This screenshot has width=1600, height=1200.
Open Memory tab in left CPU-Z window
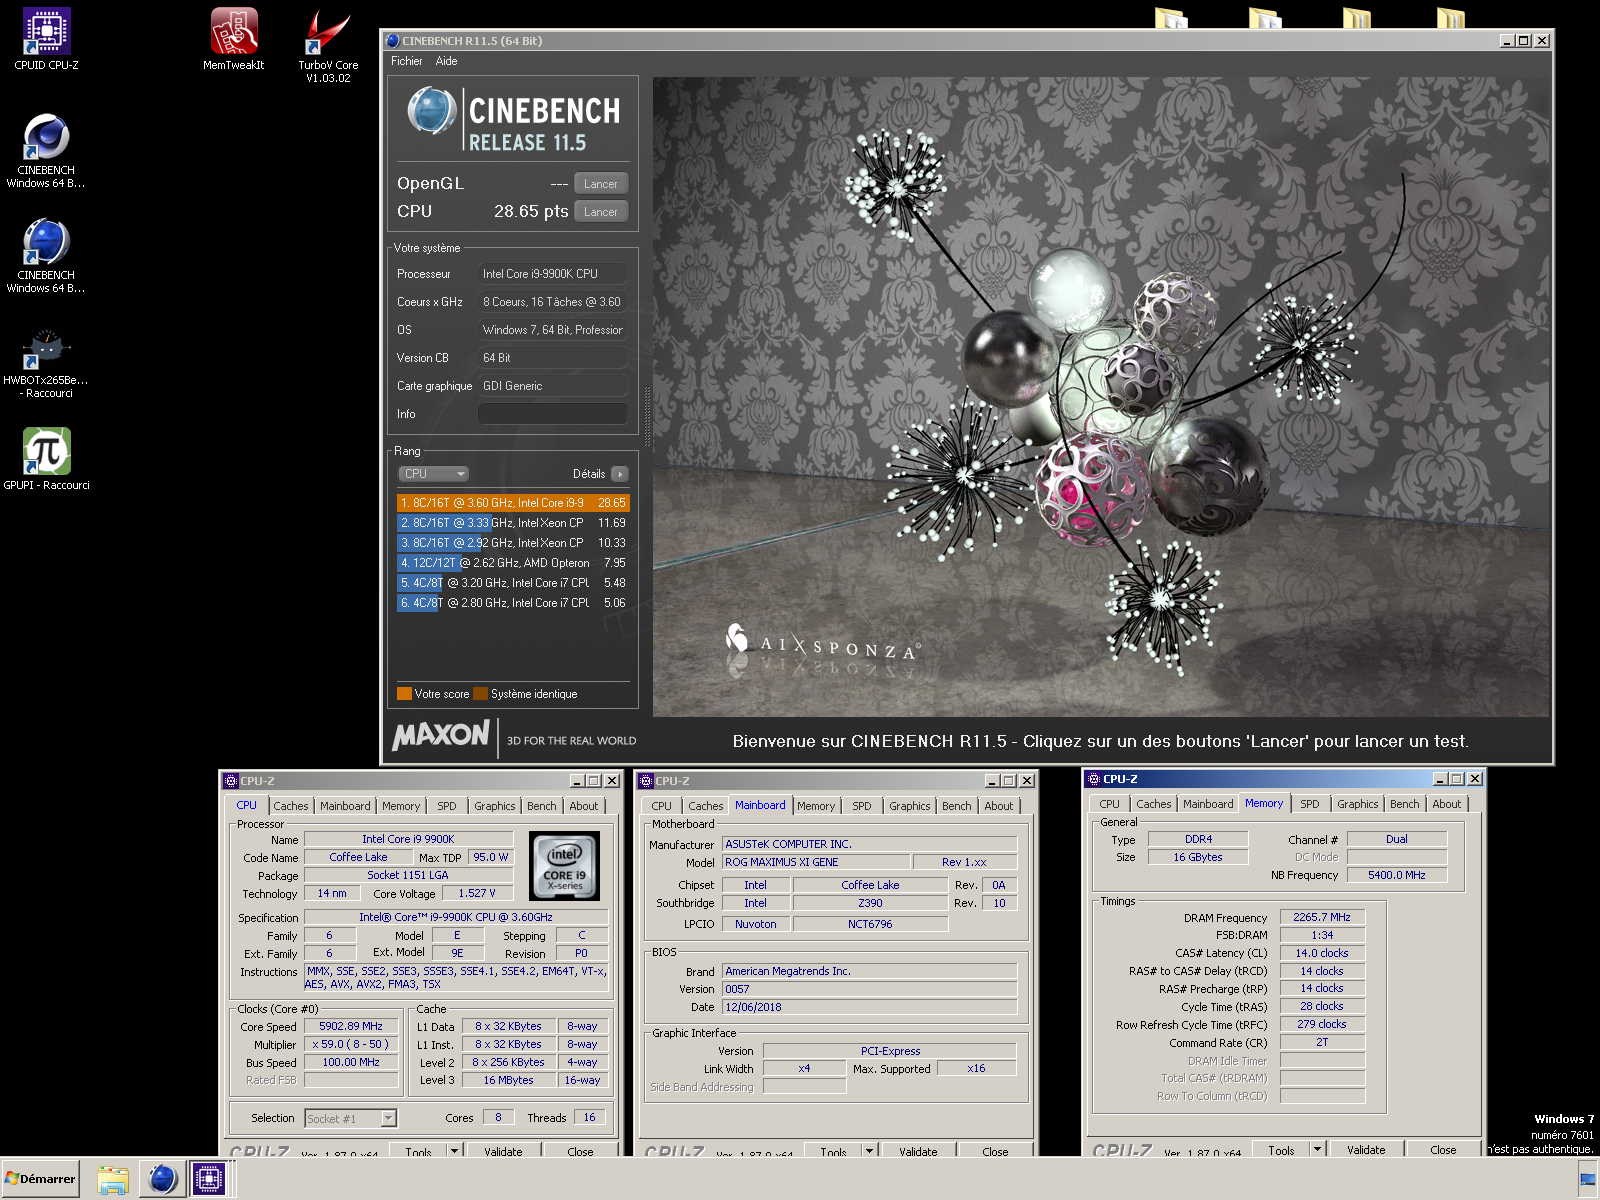[401, 806]
